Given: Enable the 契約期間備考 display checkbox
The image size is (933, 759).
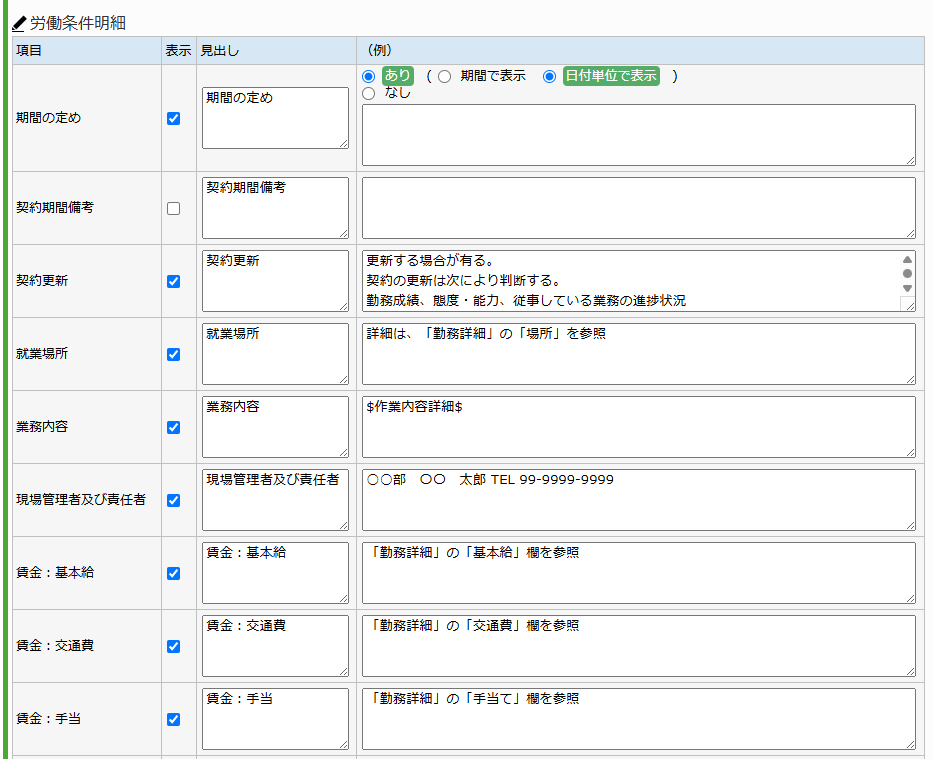Looking at the screenshot, I should coord(174,208).
